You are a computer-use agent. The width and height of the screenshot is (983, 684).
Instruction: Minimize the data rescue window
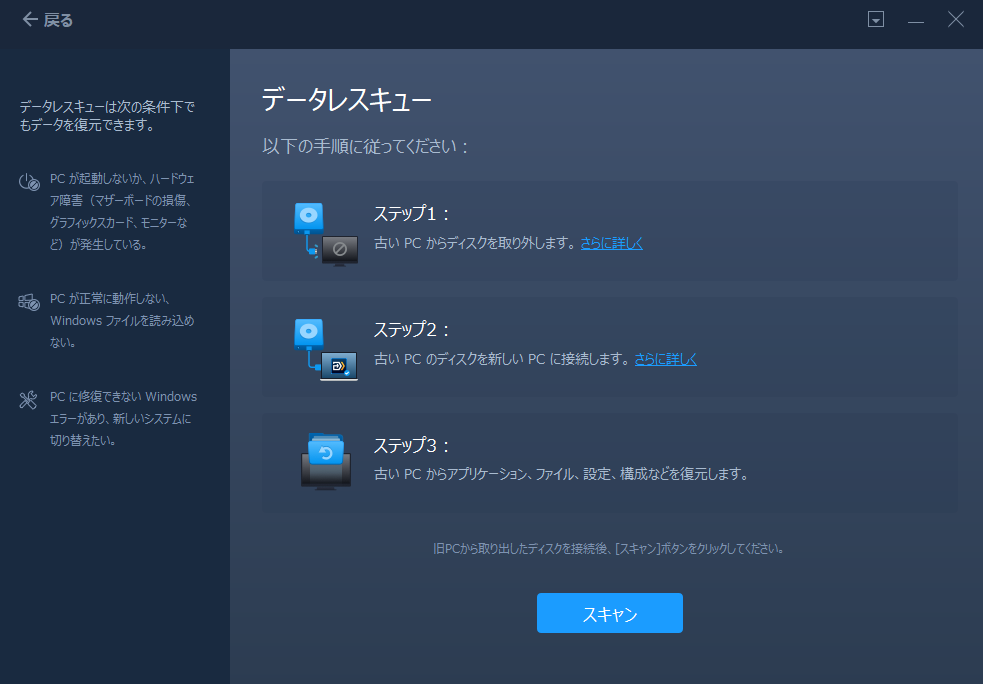(916, 21)
